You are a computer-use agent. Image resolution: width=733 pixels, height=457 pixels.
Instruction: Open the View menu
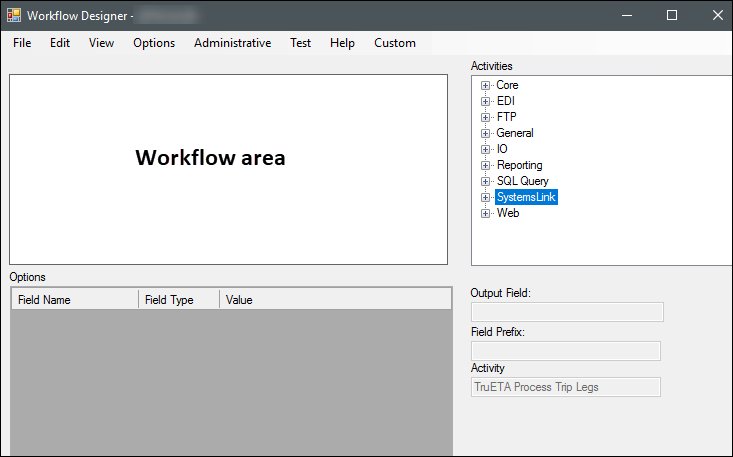[101, 43]
